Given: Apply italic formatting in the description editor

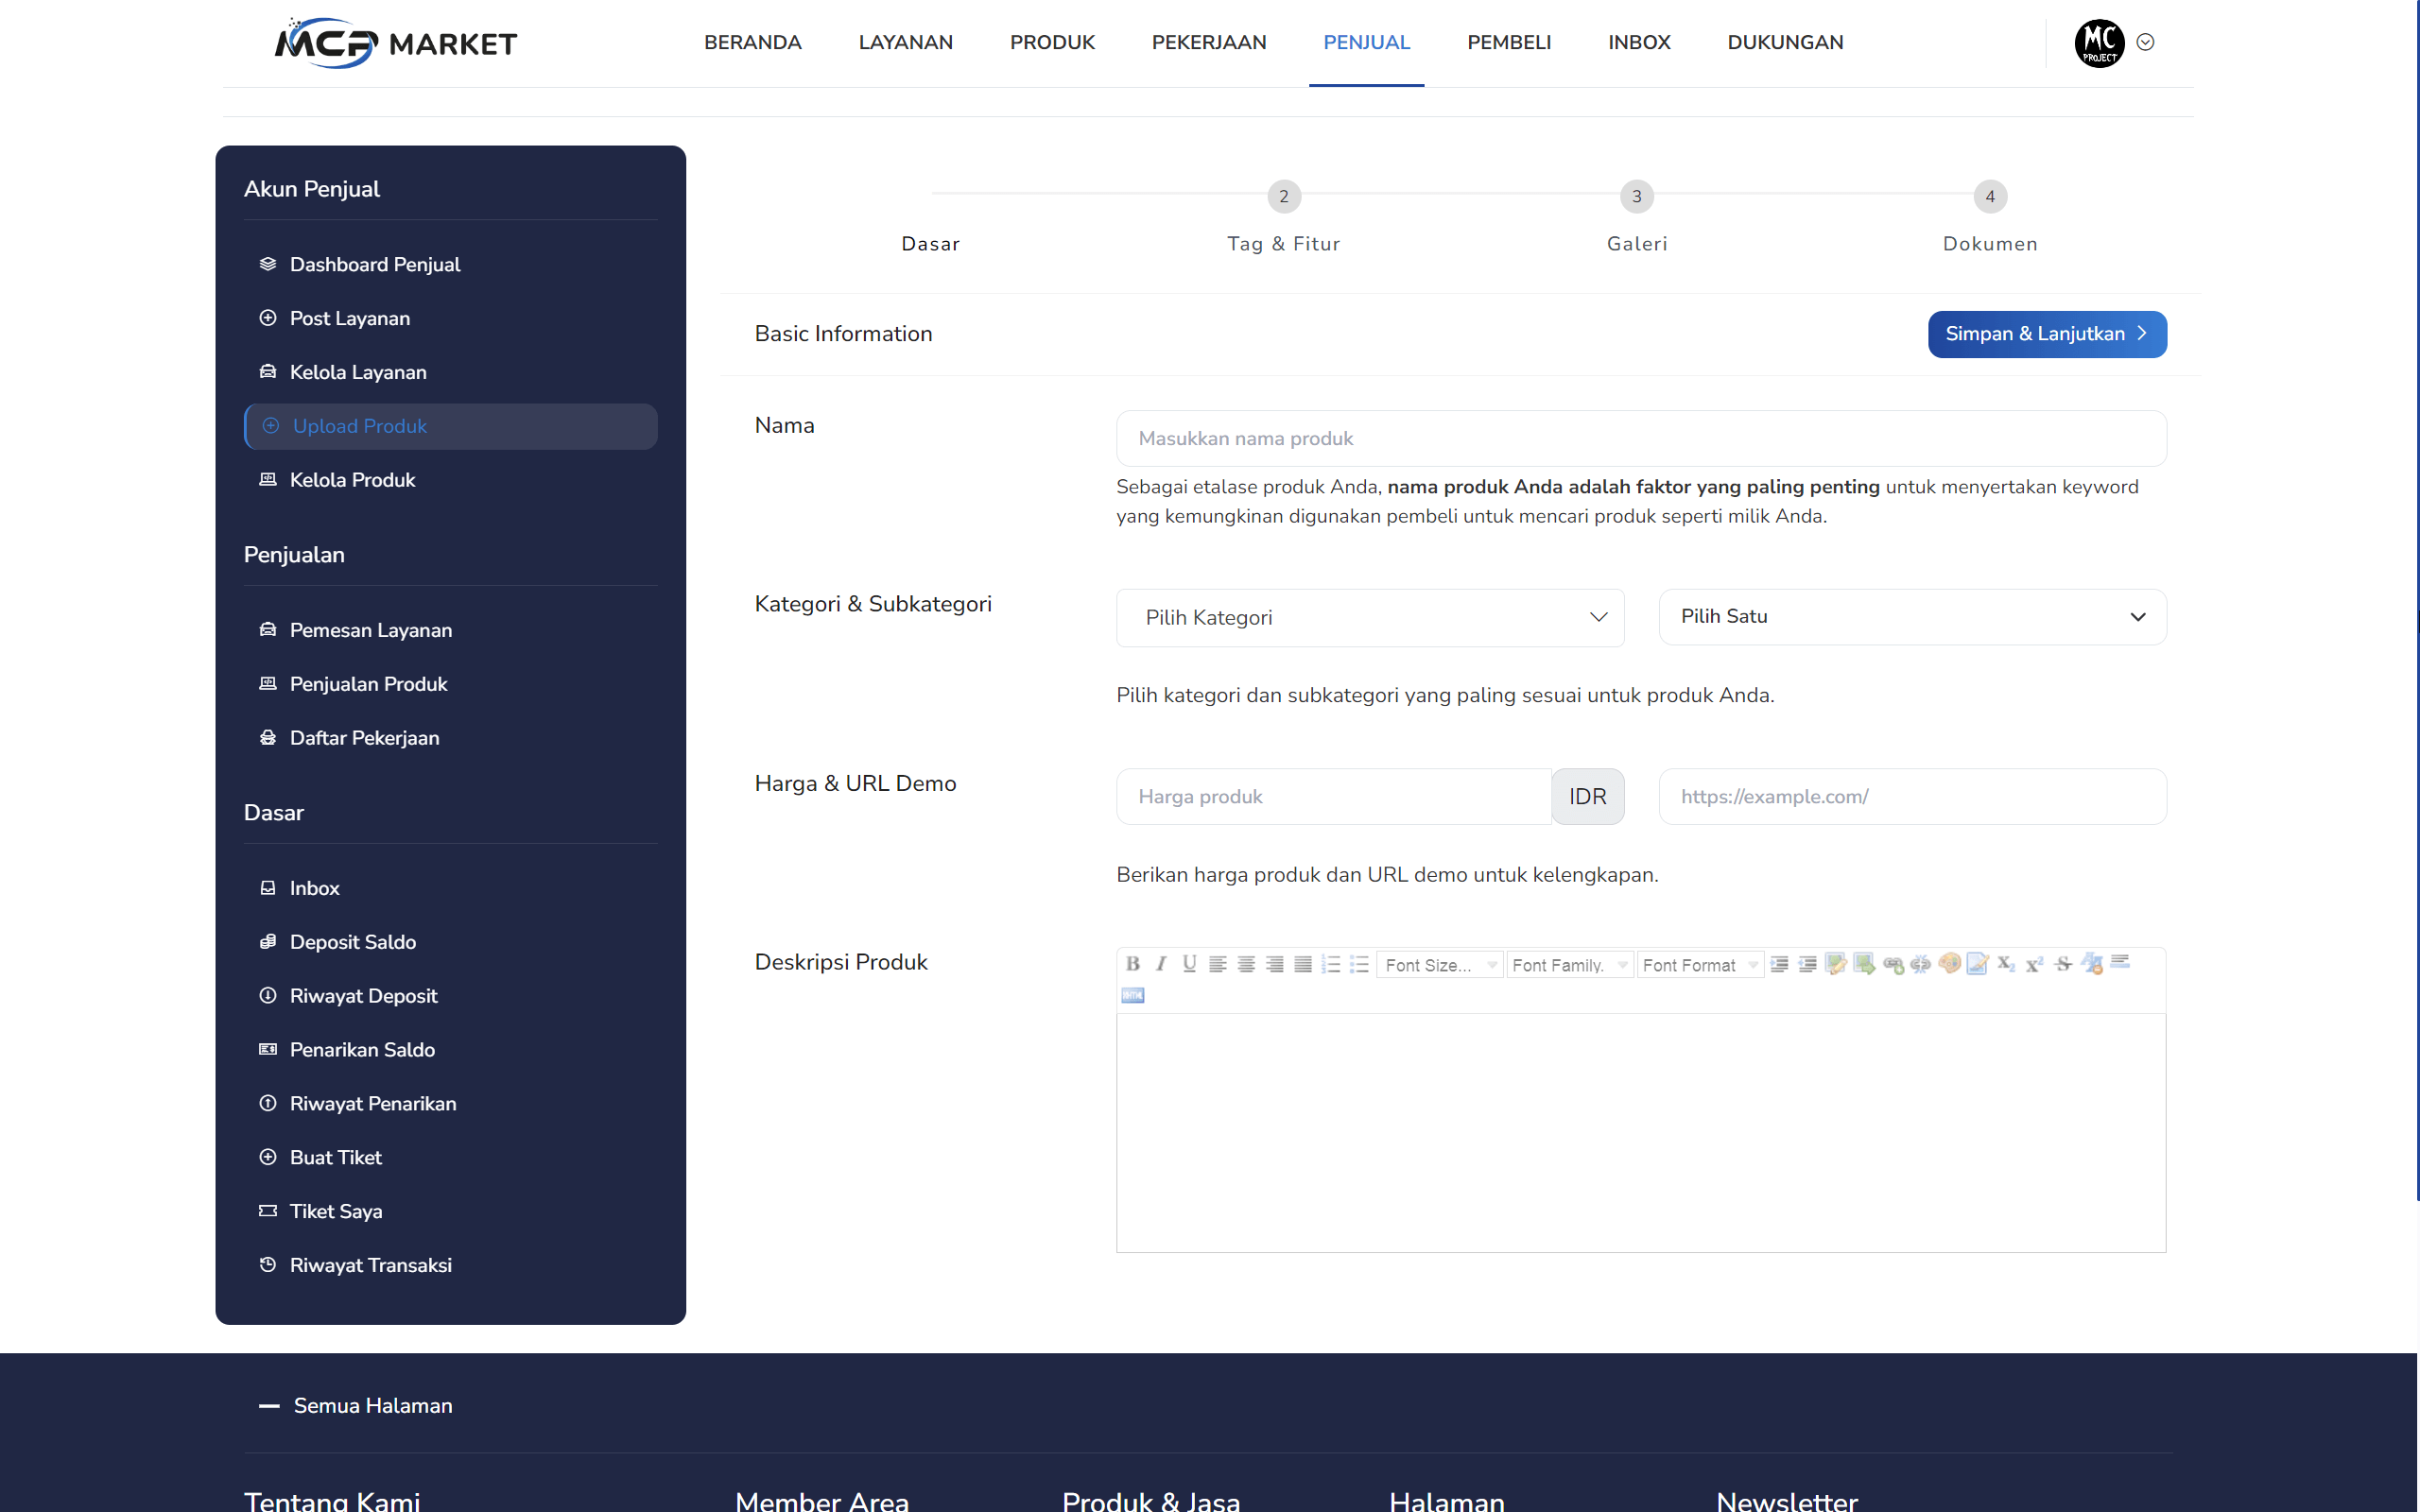Looking at the screenshot, I should (1163, 964).
